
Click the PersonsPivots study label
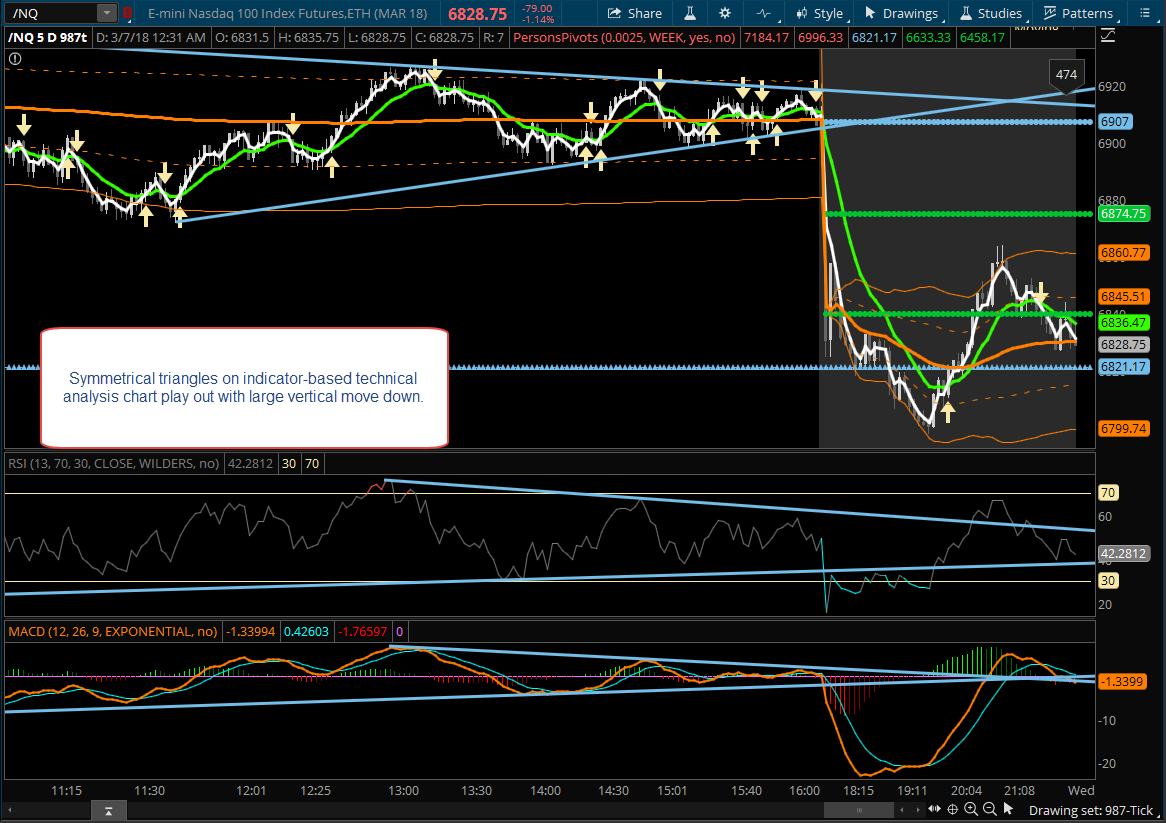click(x=623, y=37)
